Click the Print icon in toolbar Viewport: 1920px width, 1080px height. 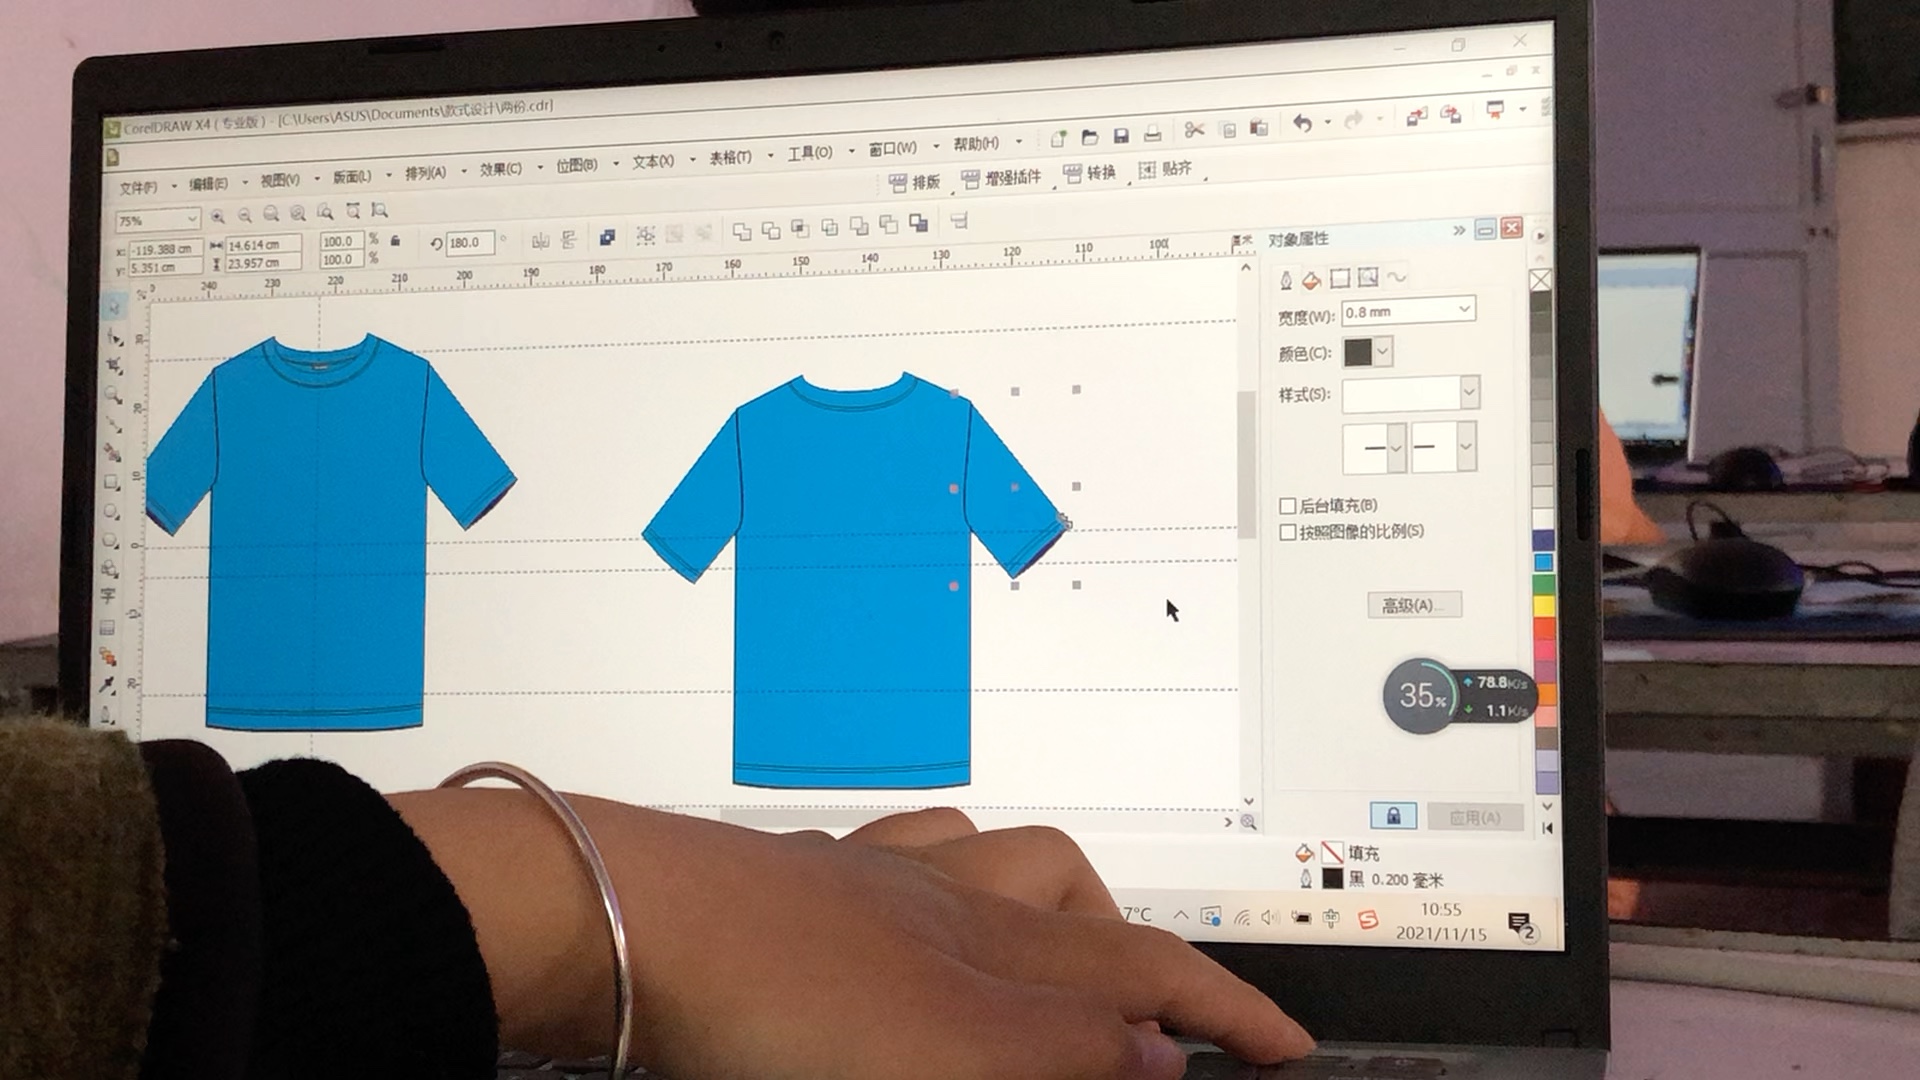point(1153,133)
